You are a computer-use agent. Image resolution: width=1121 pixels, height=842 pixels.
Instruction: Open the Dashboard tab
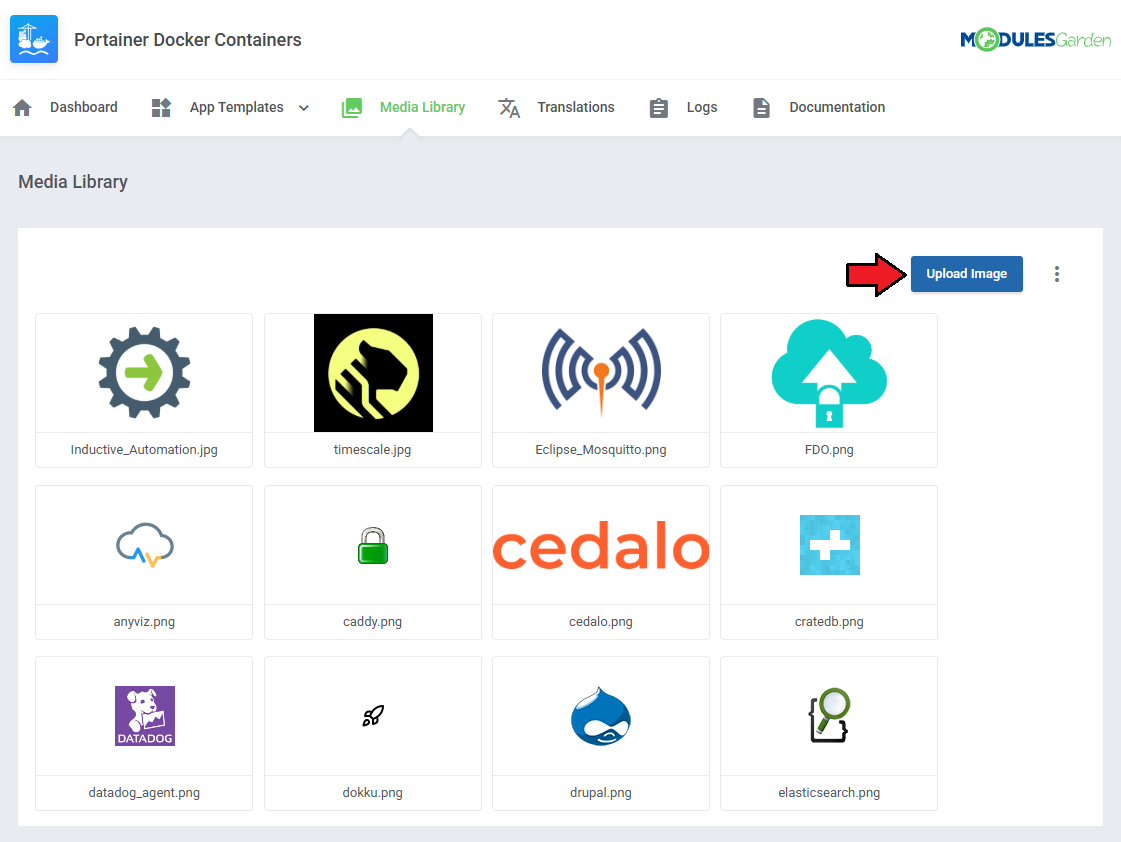84,107
